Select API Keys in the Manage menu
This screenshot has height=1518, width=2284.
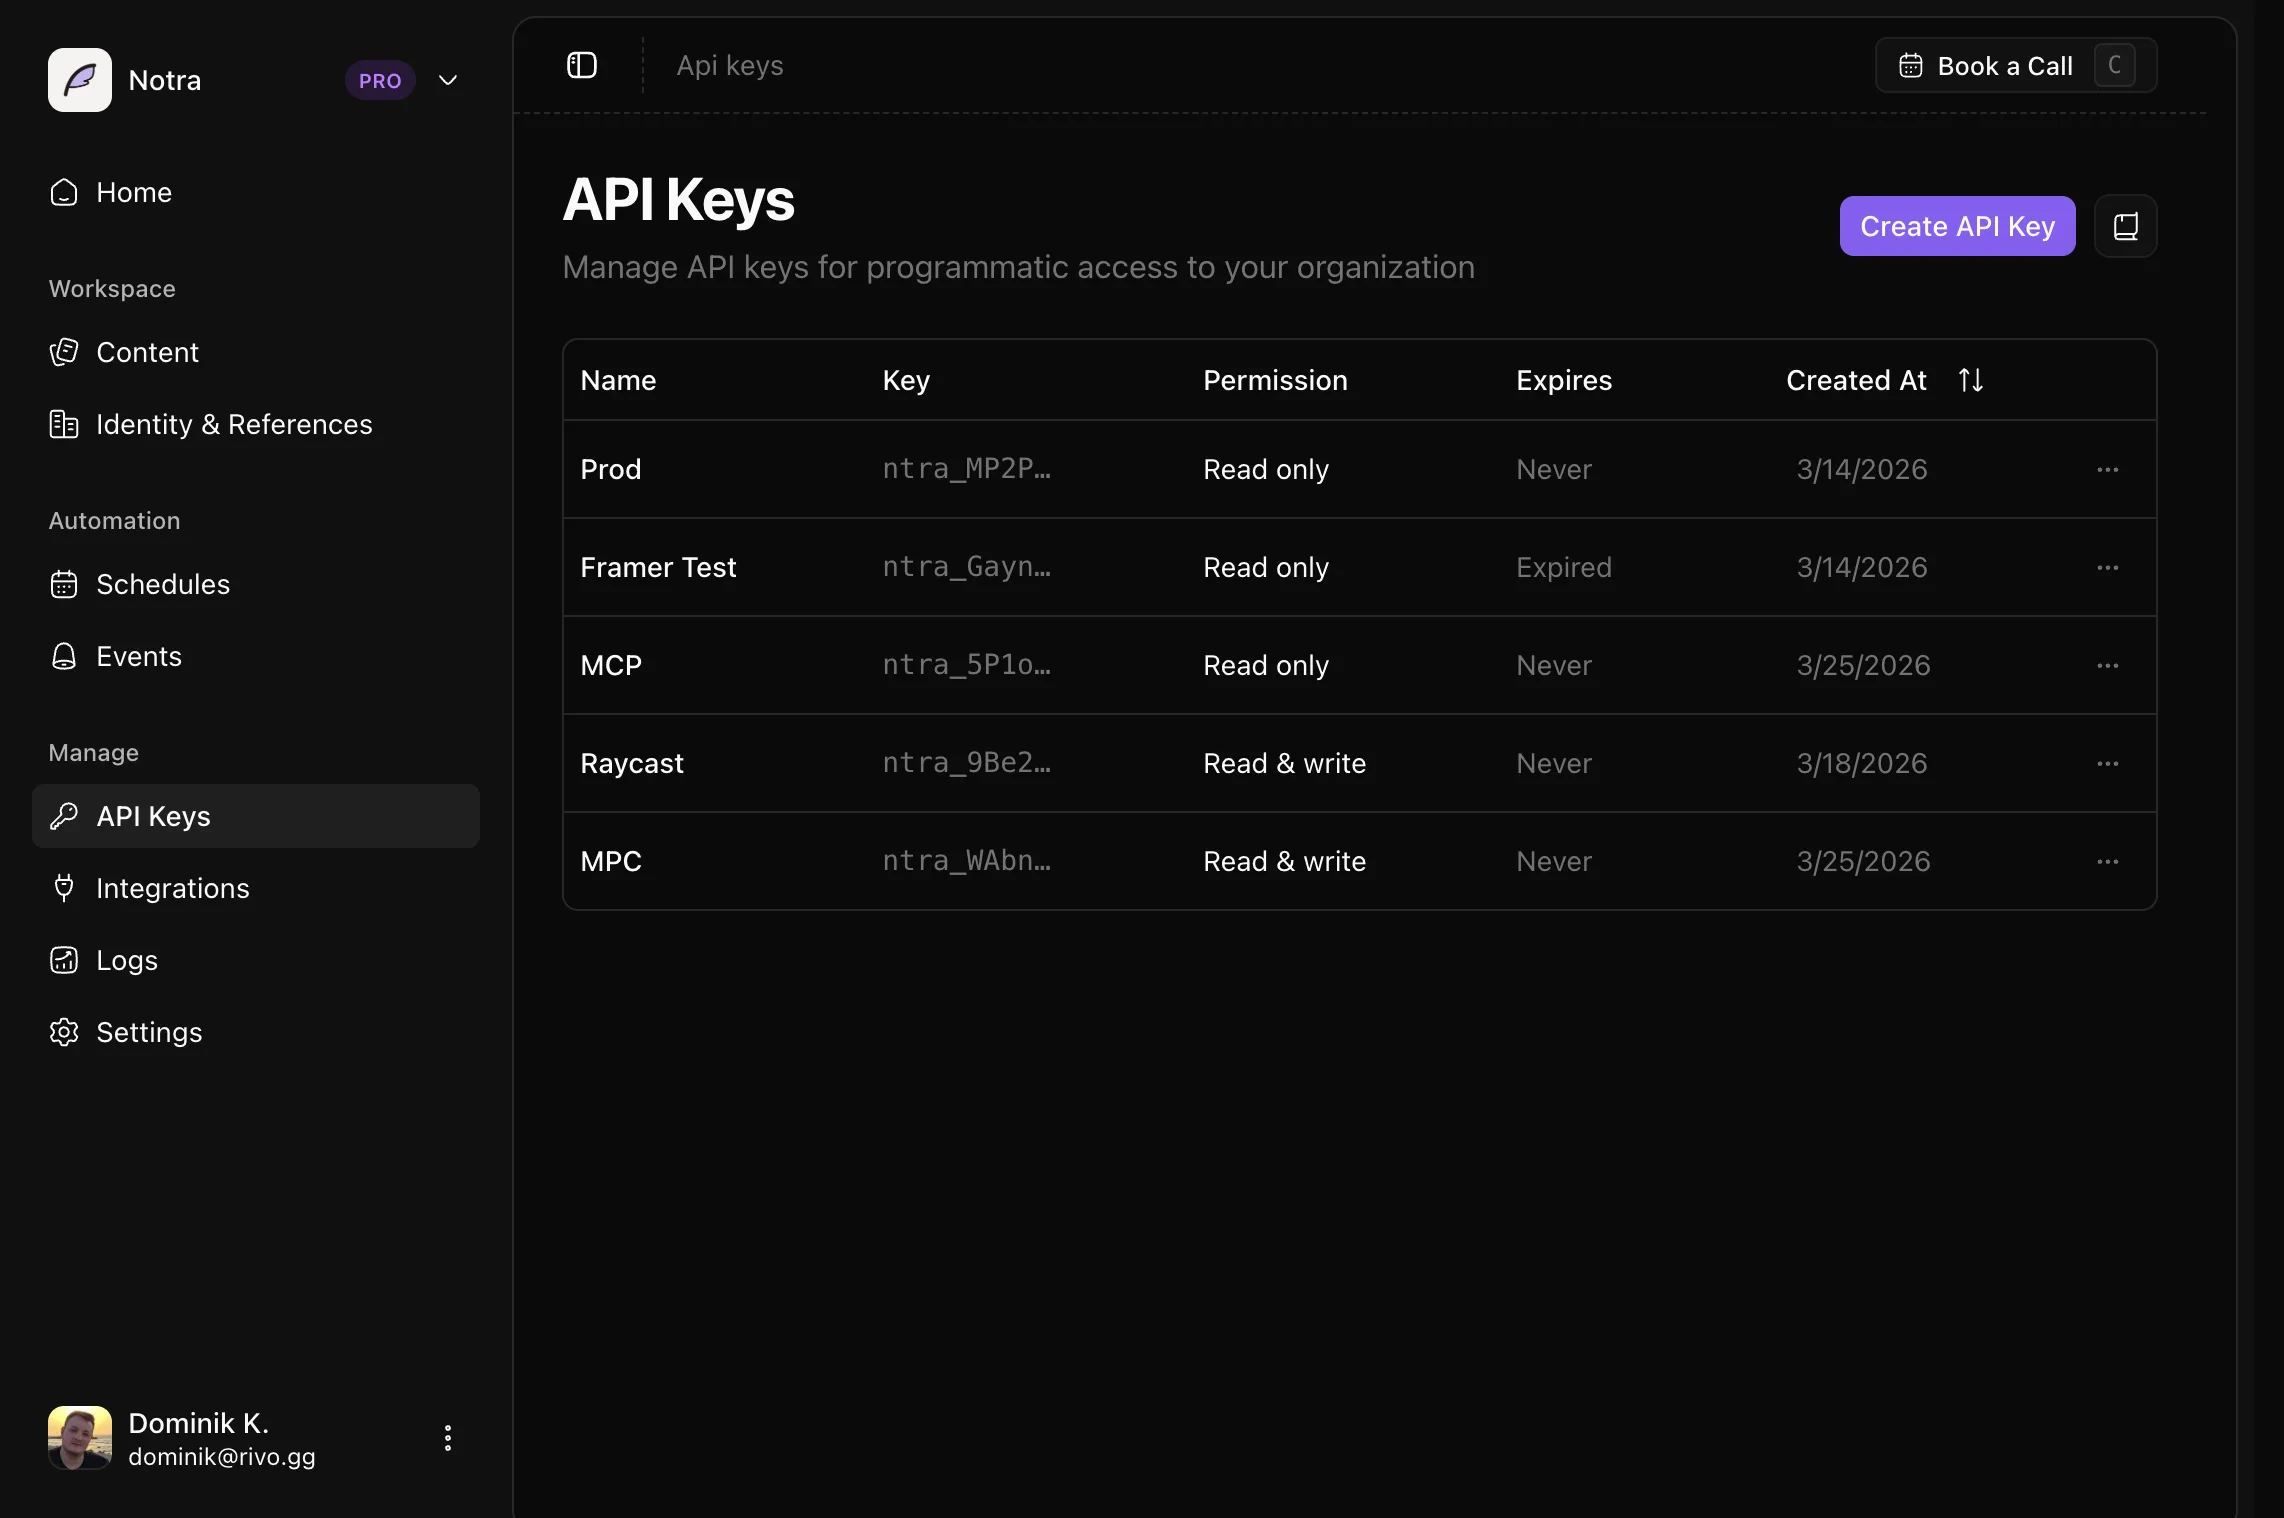click(x=153, y=815)
